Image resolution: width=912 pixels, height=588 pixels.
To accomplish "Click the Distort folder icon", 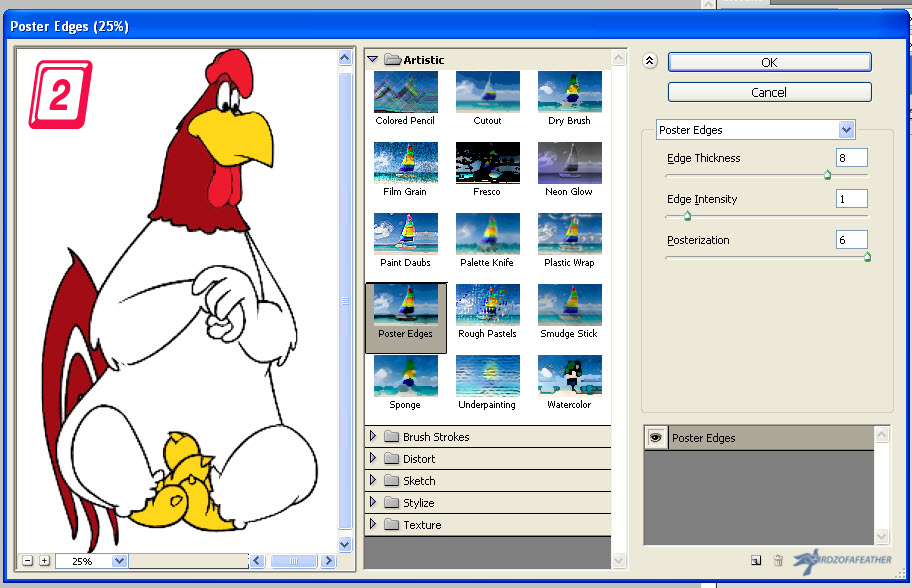I will tap(391, 458).
